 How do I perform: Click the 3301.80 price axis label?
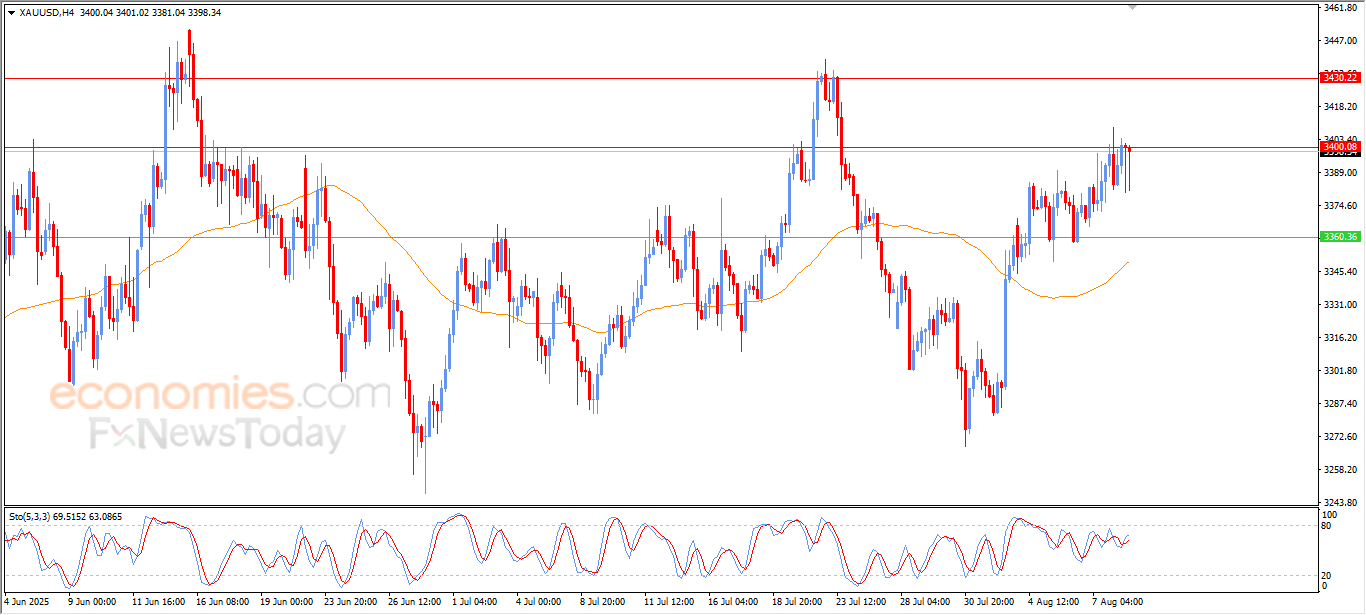coord(1339,371)
